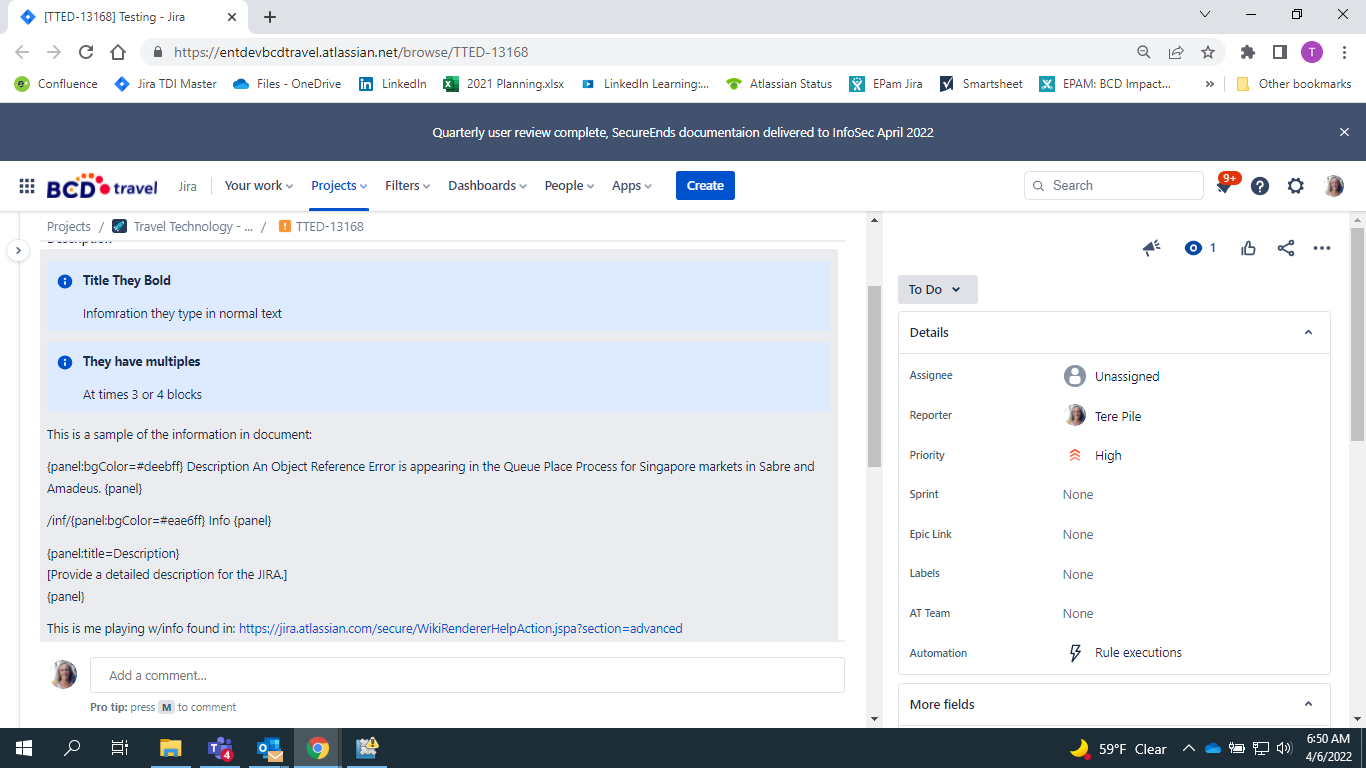Collapse the Details panel
The height and width of the screenshot is (768, 1366).
(1308, 332)
